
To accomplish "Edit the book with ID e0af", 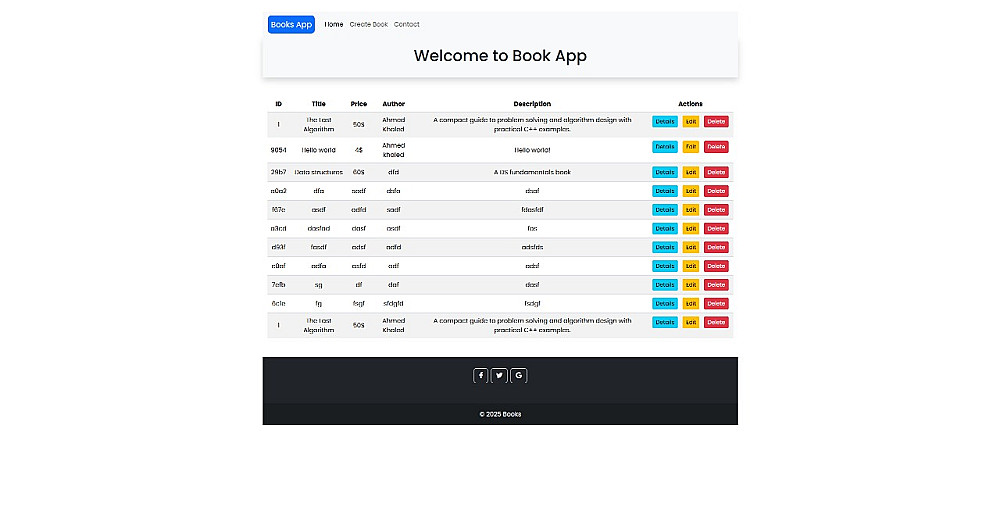I will pyautogui.click(x=691, y=266).
